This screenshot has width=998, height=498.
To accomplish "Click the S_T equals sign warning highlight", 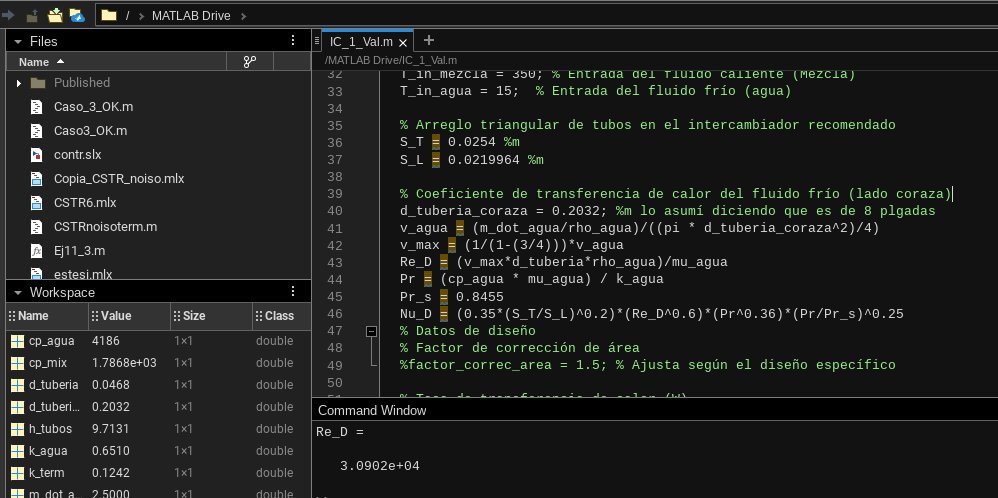I will 436,143.
